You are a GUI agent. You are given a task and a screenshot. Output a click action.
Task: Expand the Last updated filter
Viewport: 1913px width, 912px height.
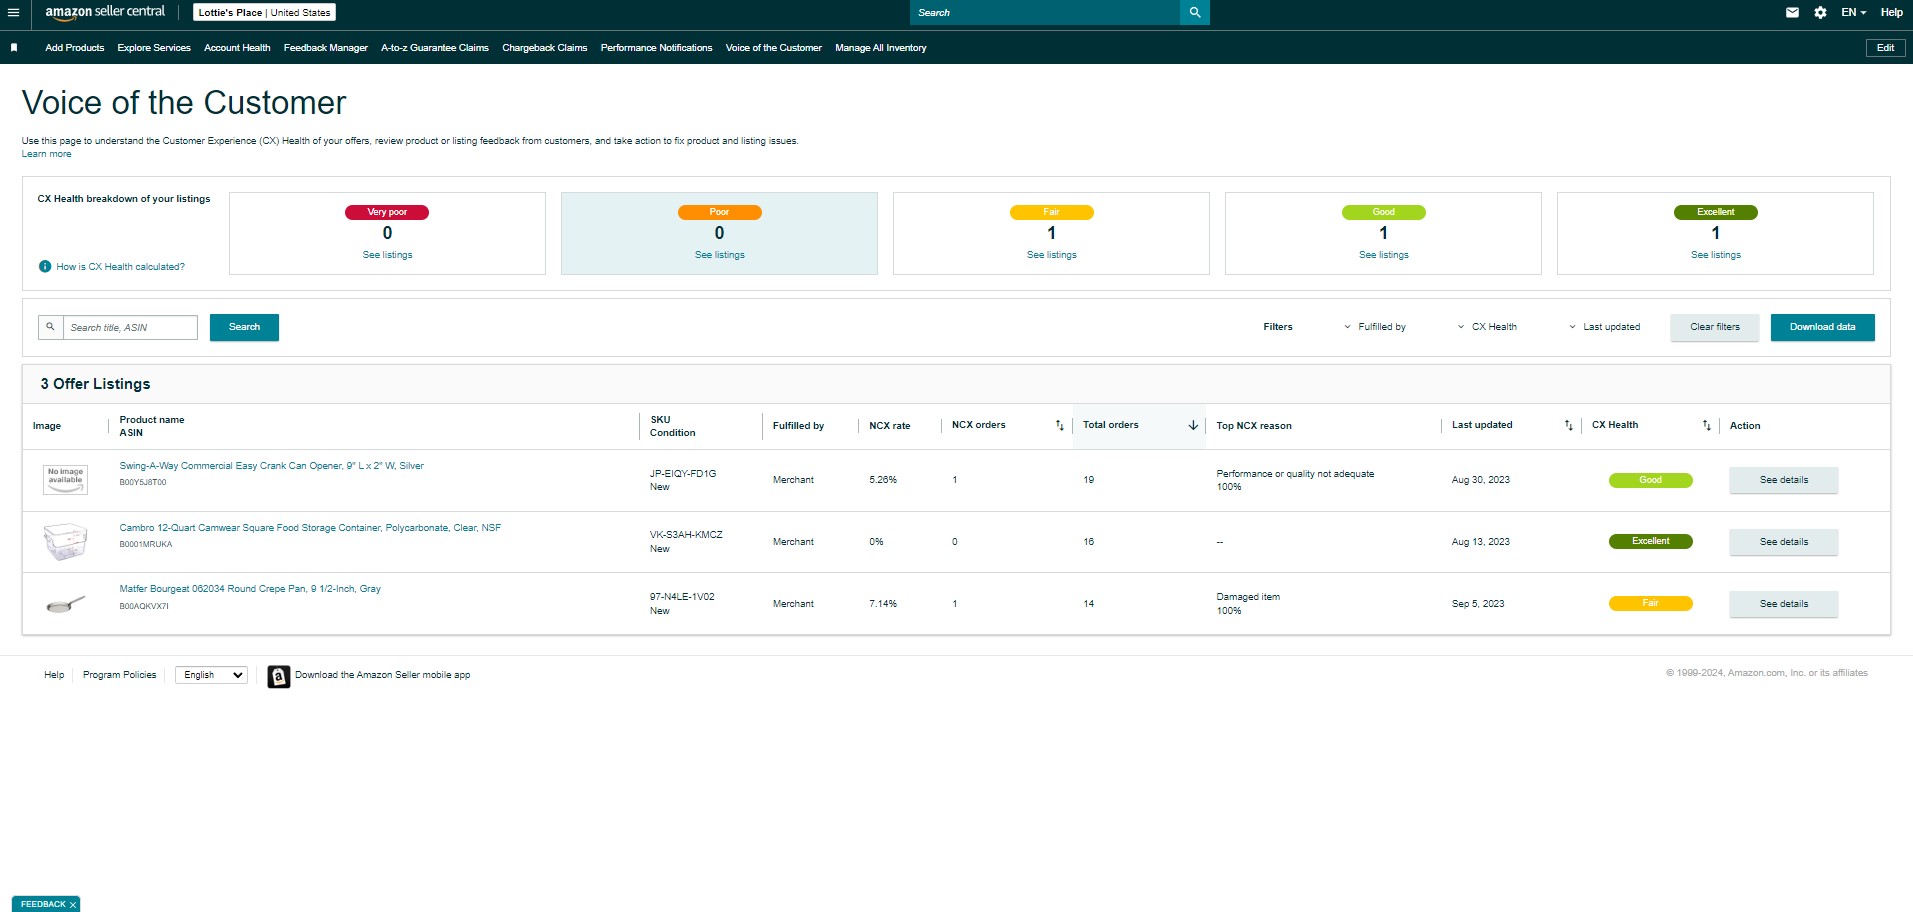pos(1604,327)
